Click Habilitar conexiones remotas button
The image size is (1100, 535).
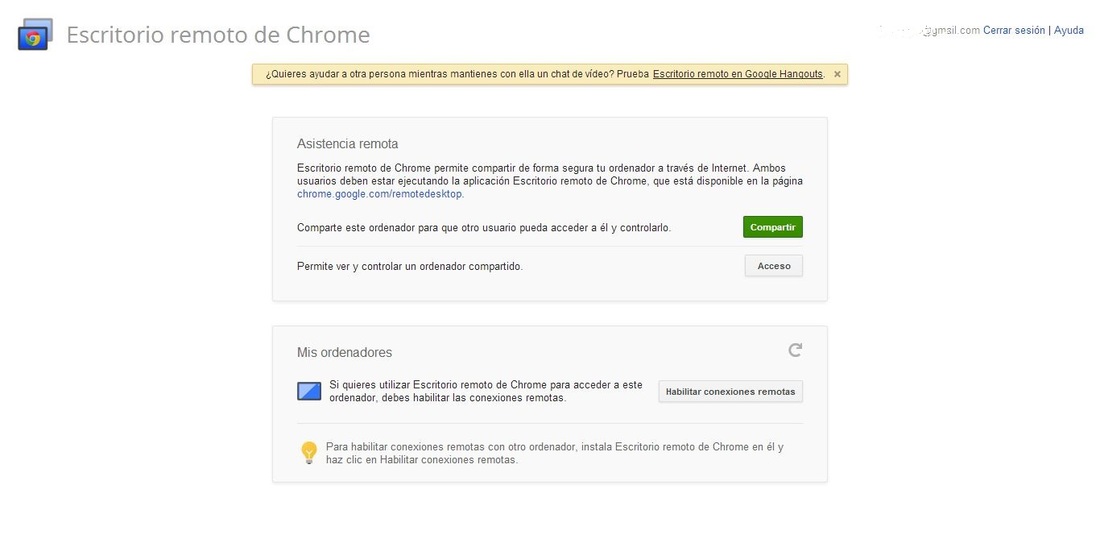pyautogui.click(x=730, y=391)
